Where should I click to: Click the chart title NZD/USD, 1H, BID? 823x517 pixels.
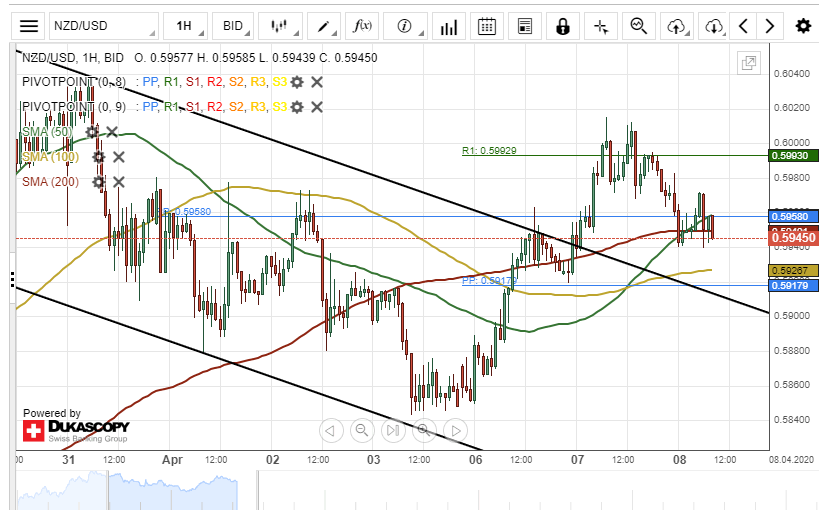tap(73, 58)
